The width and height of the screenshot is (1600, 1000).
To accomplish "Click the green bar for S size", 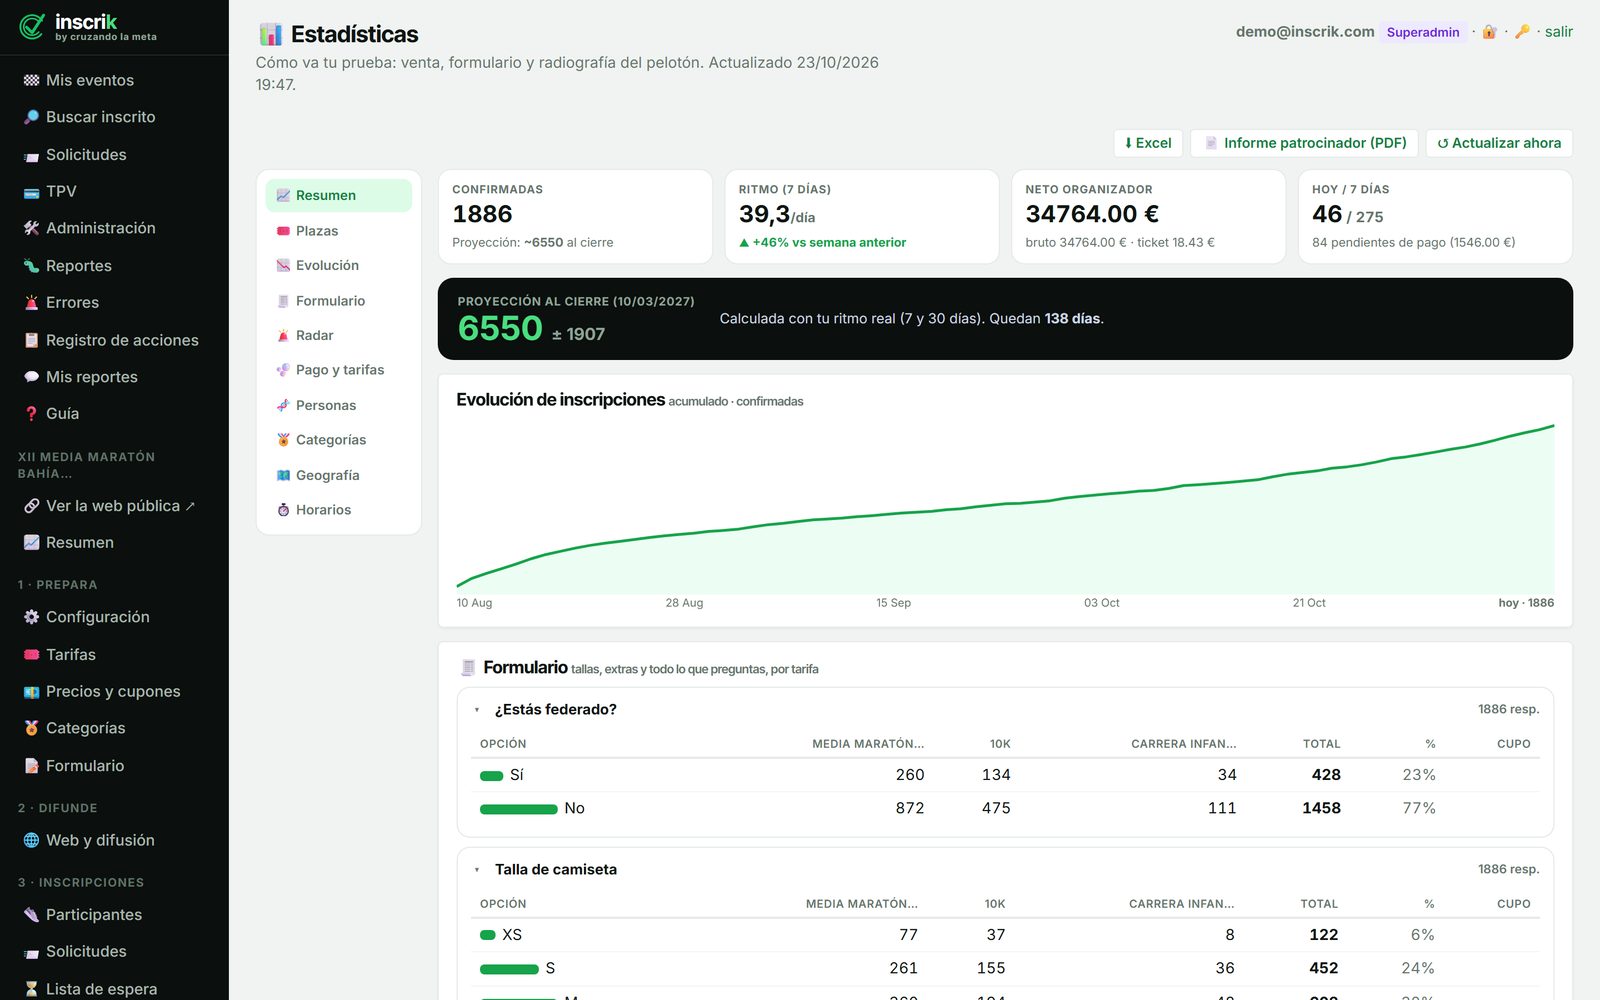I will click(509, 969).
